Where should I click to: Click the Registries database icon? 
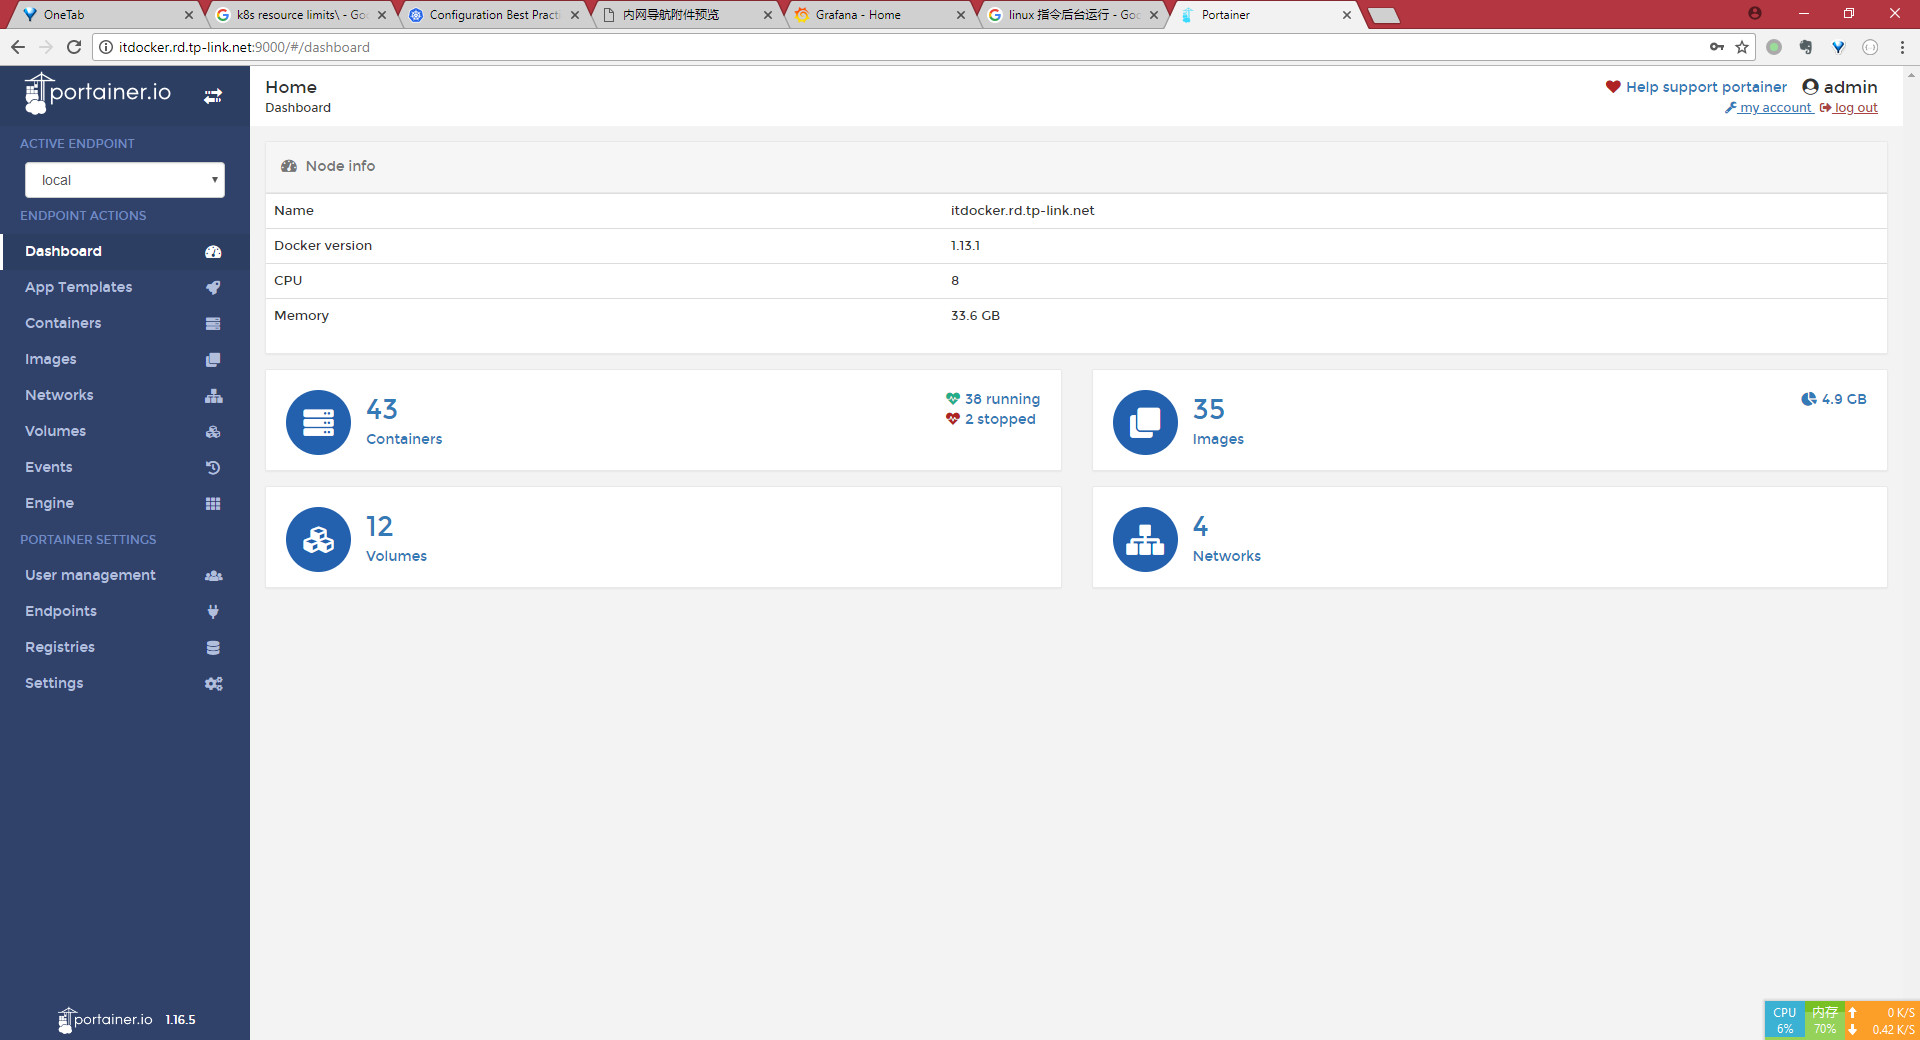click(213, 648)
